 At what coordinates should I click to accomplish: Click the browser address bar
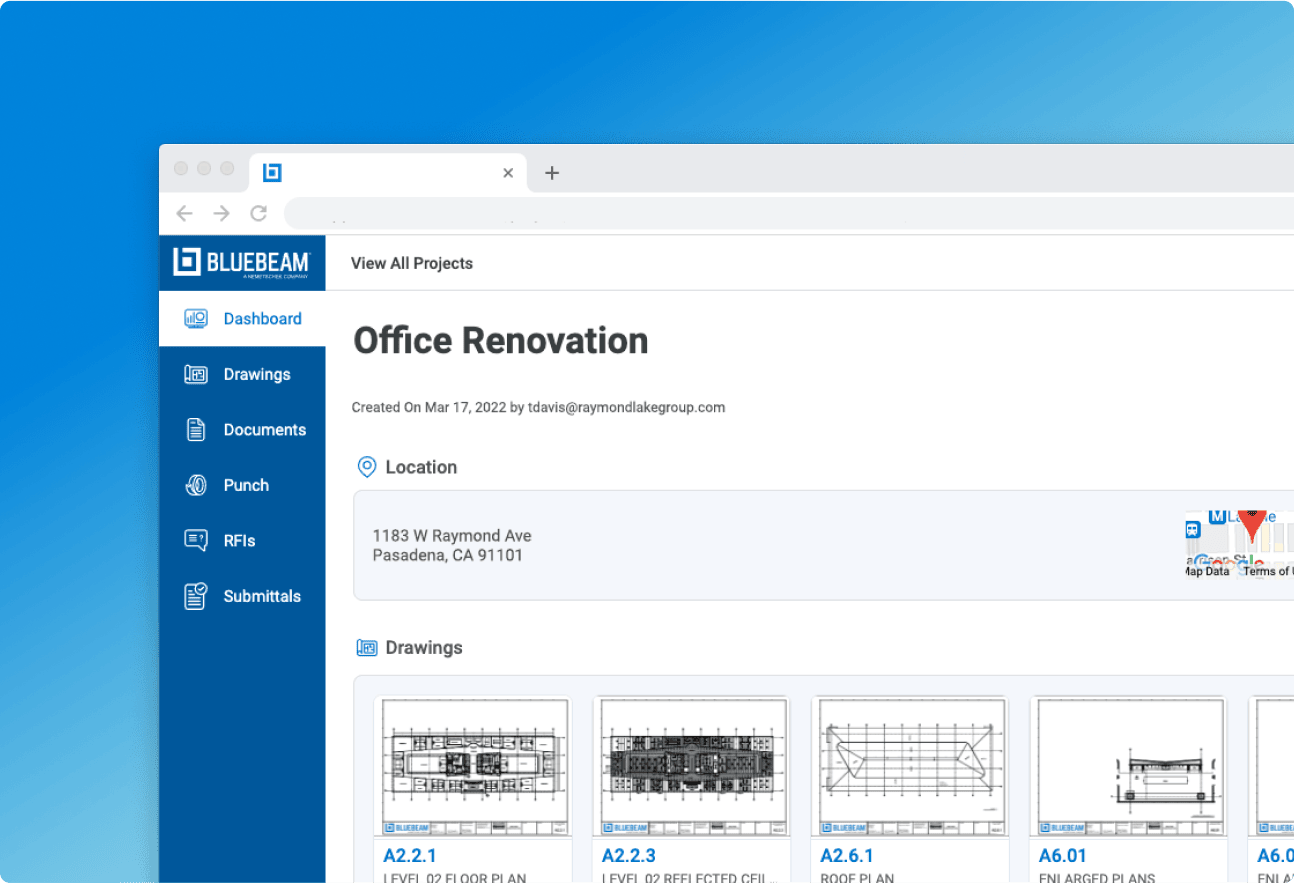[700, 213]
